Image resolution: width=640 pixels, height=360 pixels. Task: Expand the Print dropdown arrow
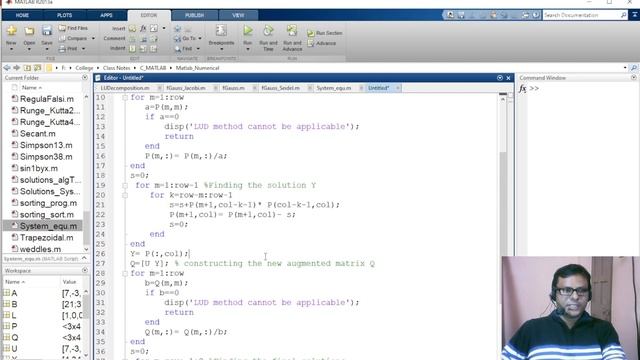[x=84, y=49]
